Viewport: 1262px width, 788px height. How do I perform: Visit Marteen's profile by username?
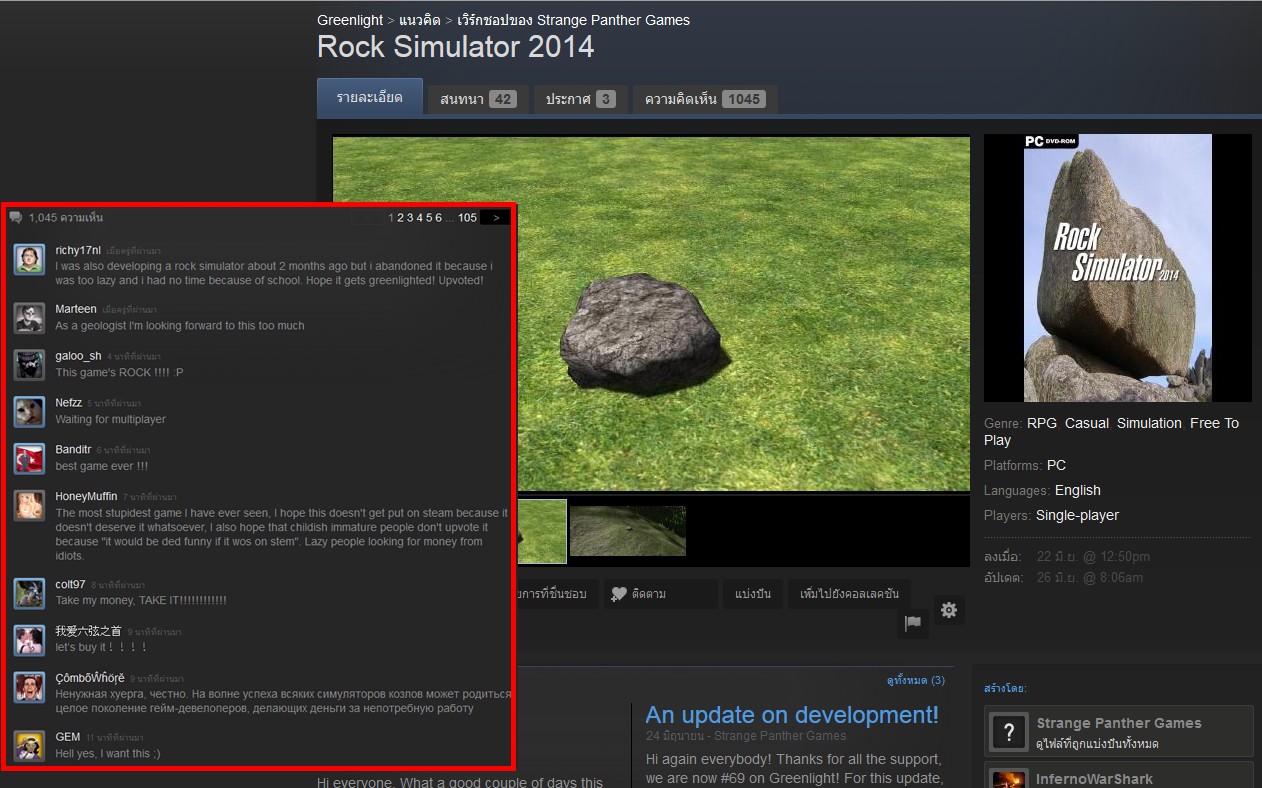point(76,309)
